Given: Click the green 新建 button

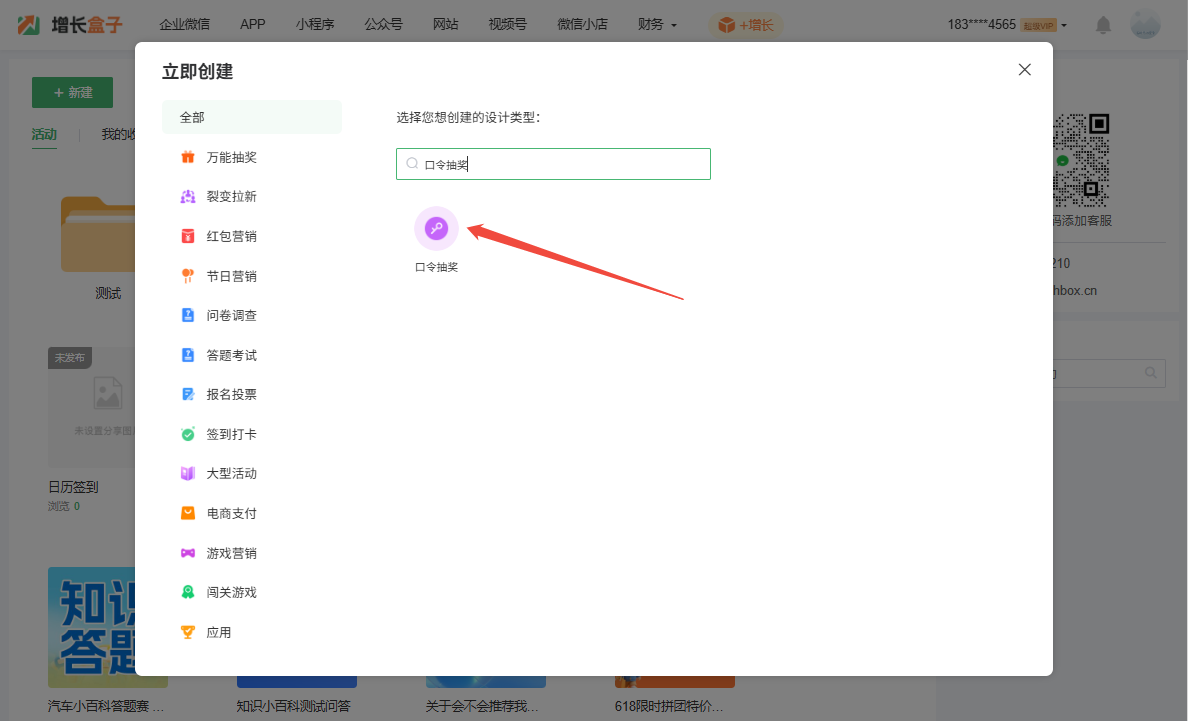Looking at the screenshot, I should [x=72, y=92].
